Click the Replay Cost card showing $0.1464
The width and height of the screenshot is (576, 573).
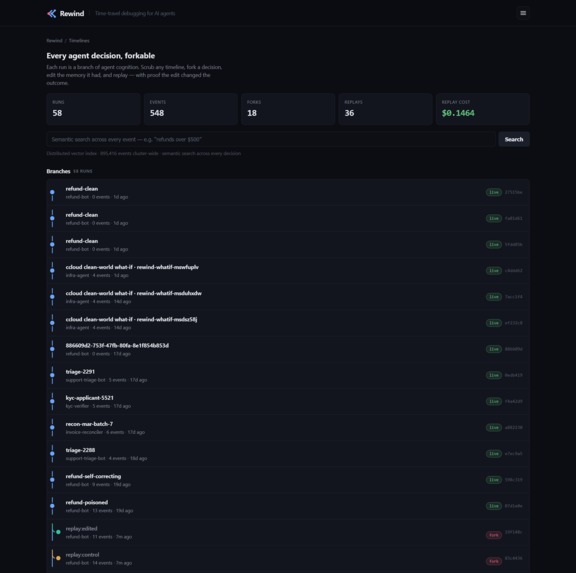[483, 109]
